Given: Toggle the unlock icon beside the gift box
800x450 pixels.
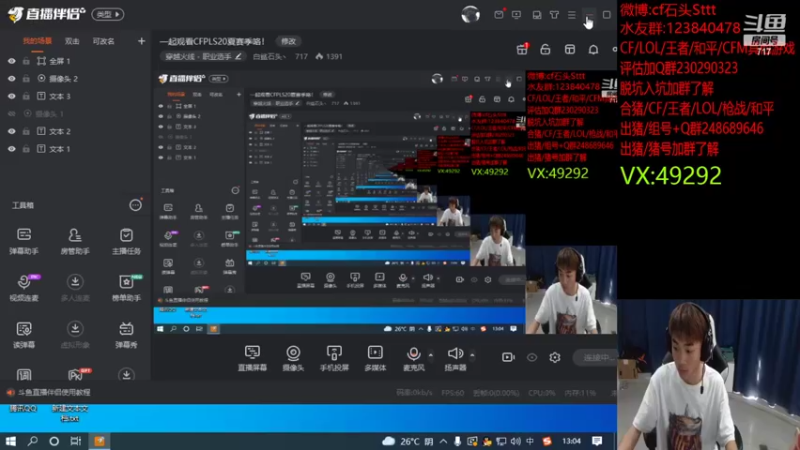Looking at the screenshot, I should (545, 49).
